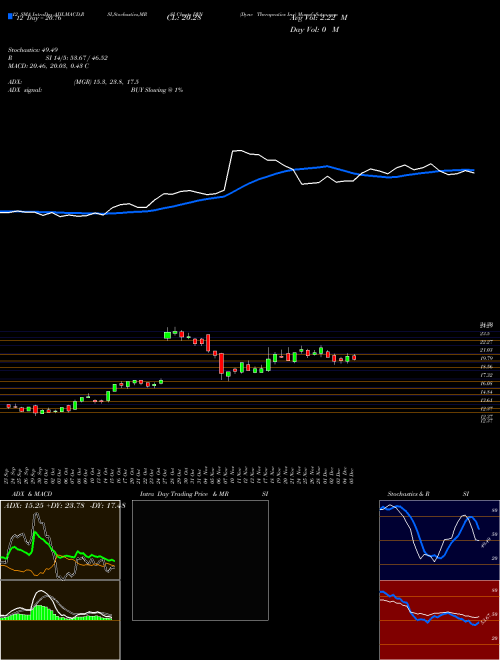Click the 'Avg Vol: 2.22 M' value
500x660 pixels.
pos(319,18)
